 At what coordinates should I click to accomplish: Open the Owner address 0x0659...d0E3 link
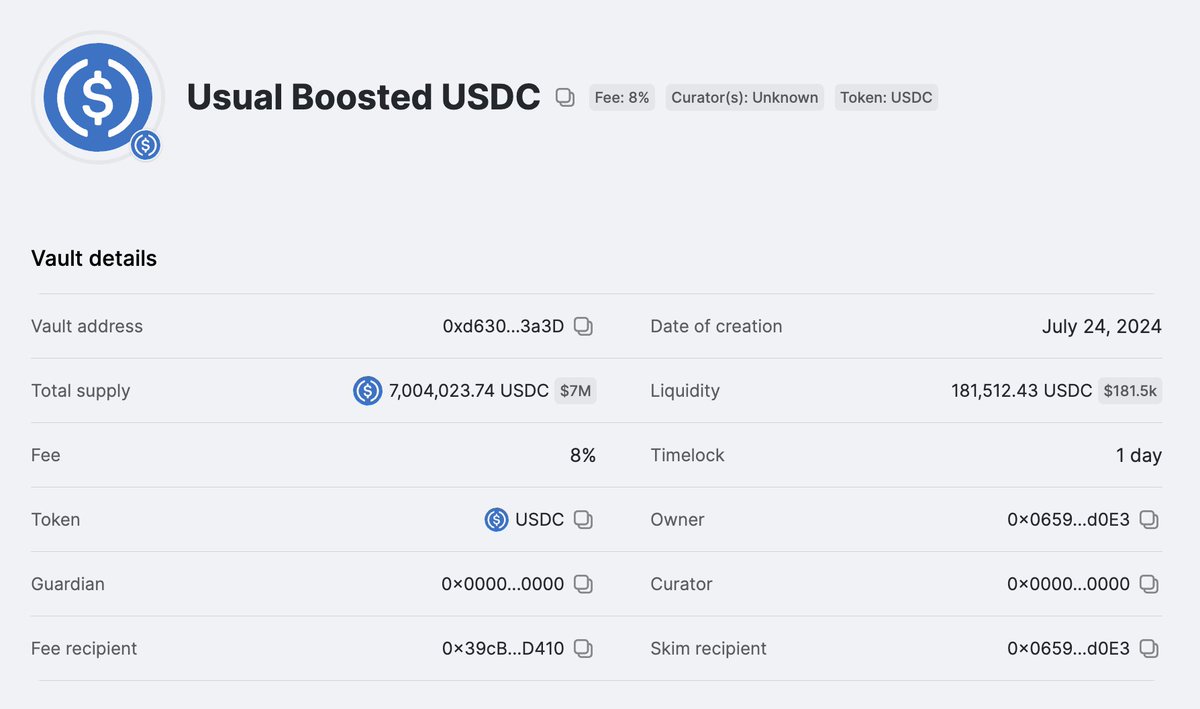click(x=1068, y=520)
